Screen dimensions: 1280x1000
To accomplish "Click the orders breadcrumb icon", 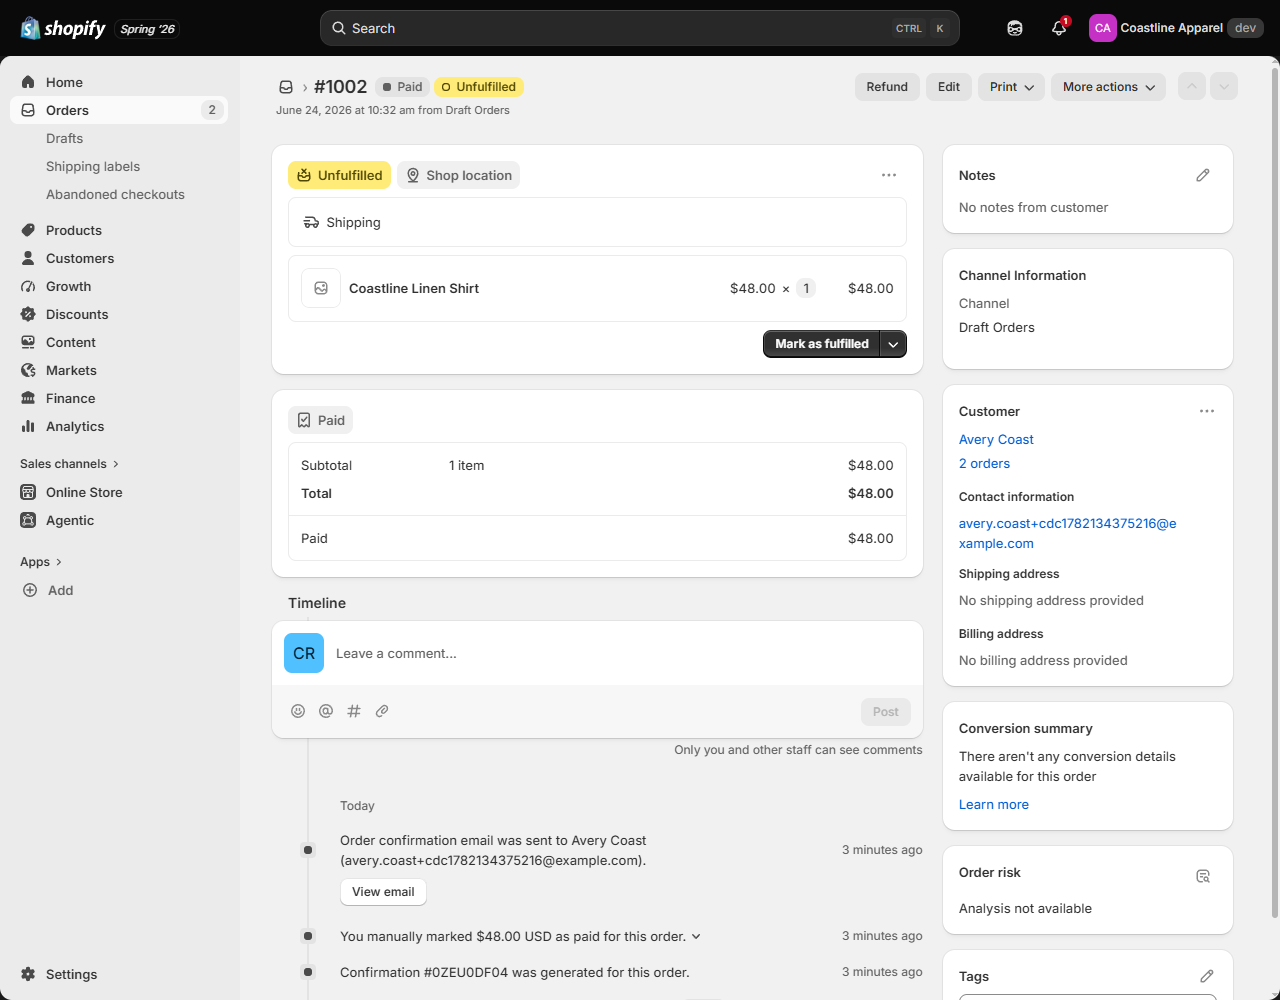I will (286, 87).
